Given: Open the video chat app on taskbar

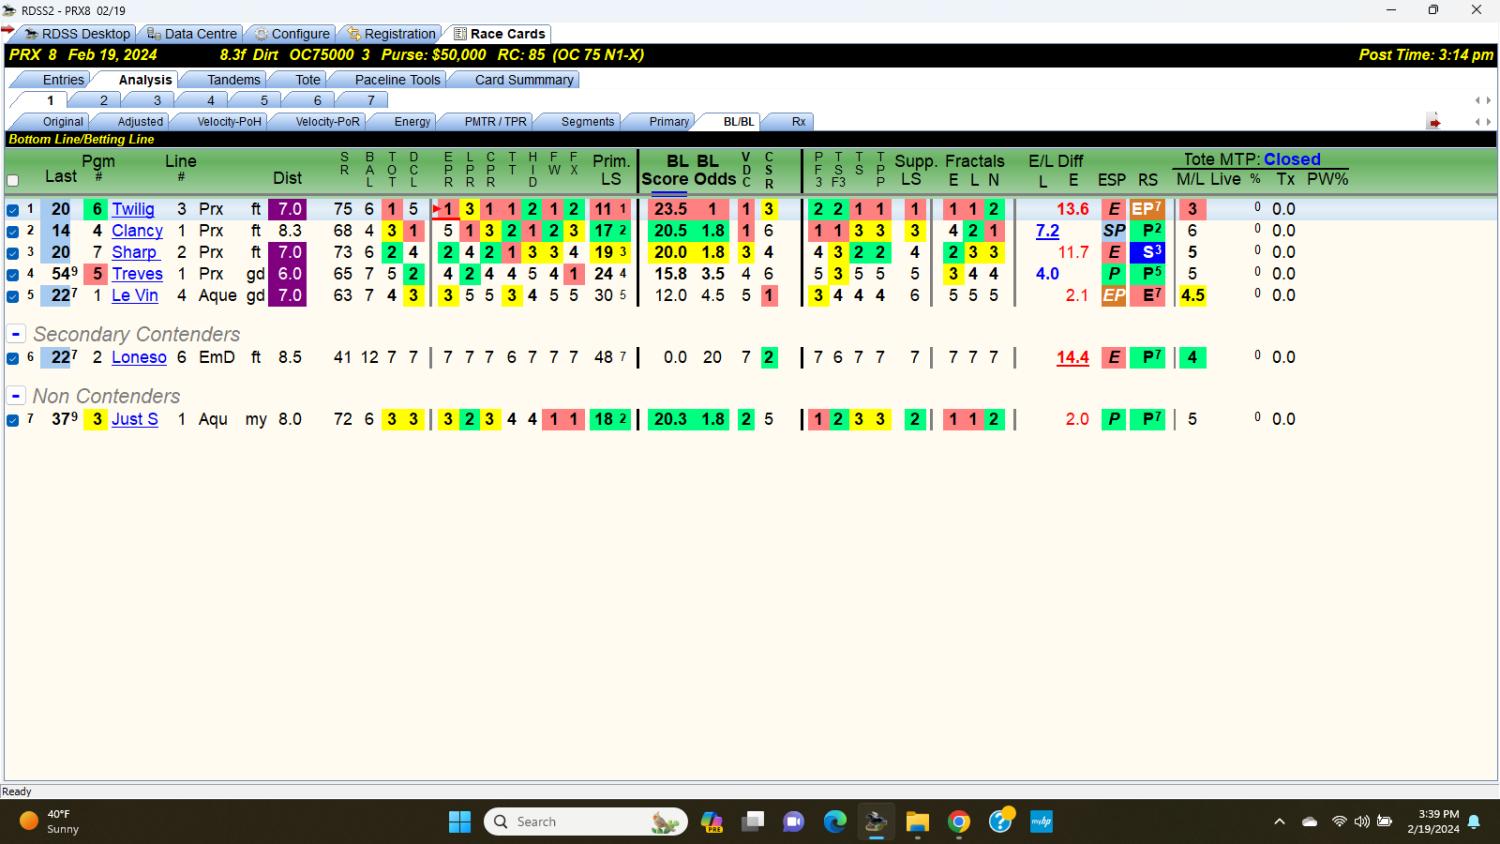Looking at the screenshot, I should (x=794, y=822).
